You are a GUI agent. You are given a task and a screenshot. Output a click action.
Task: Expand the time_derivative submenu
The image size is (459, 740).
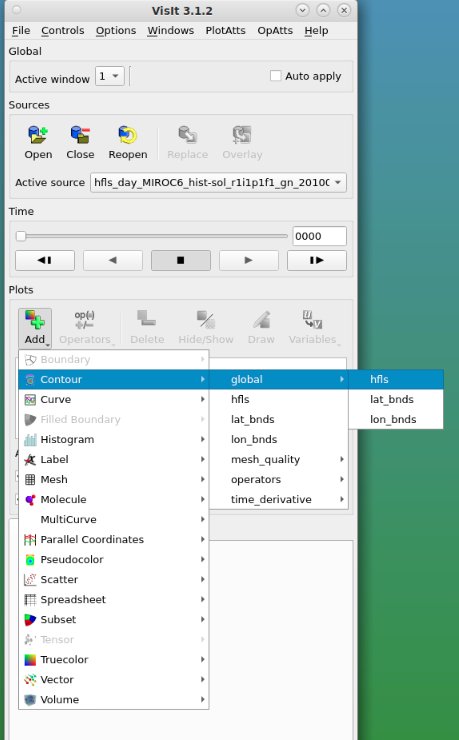(278, 499)
